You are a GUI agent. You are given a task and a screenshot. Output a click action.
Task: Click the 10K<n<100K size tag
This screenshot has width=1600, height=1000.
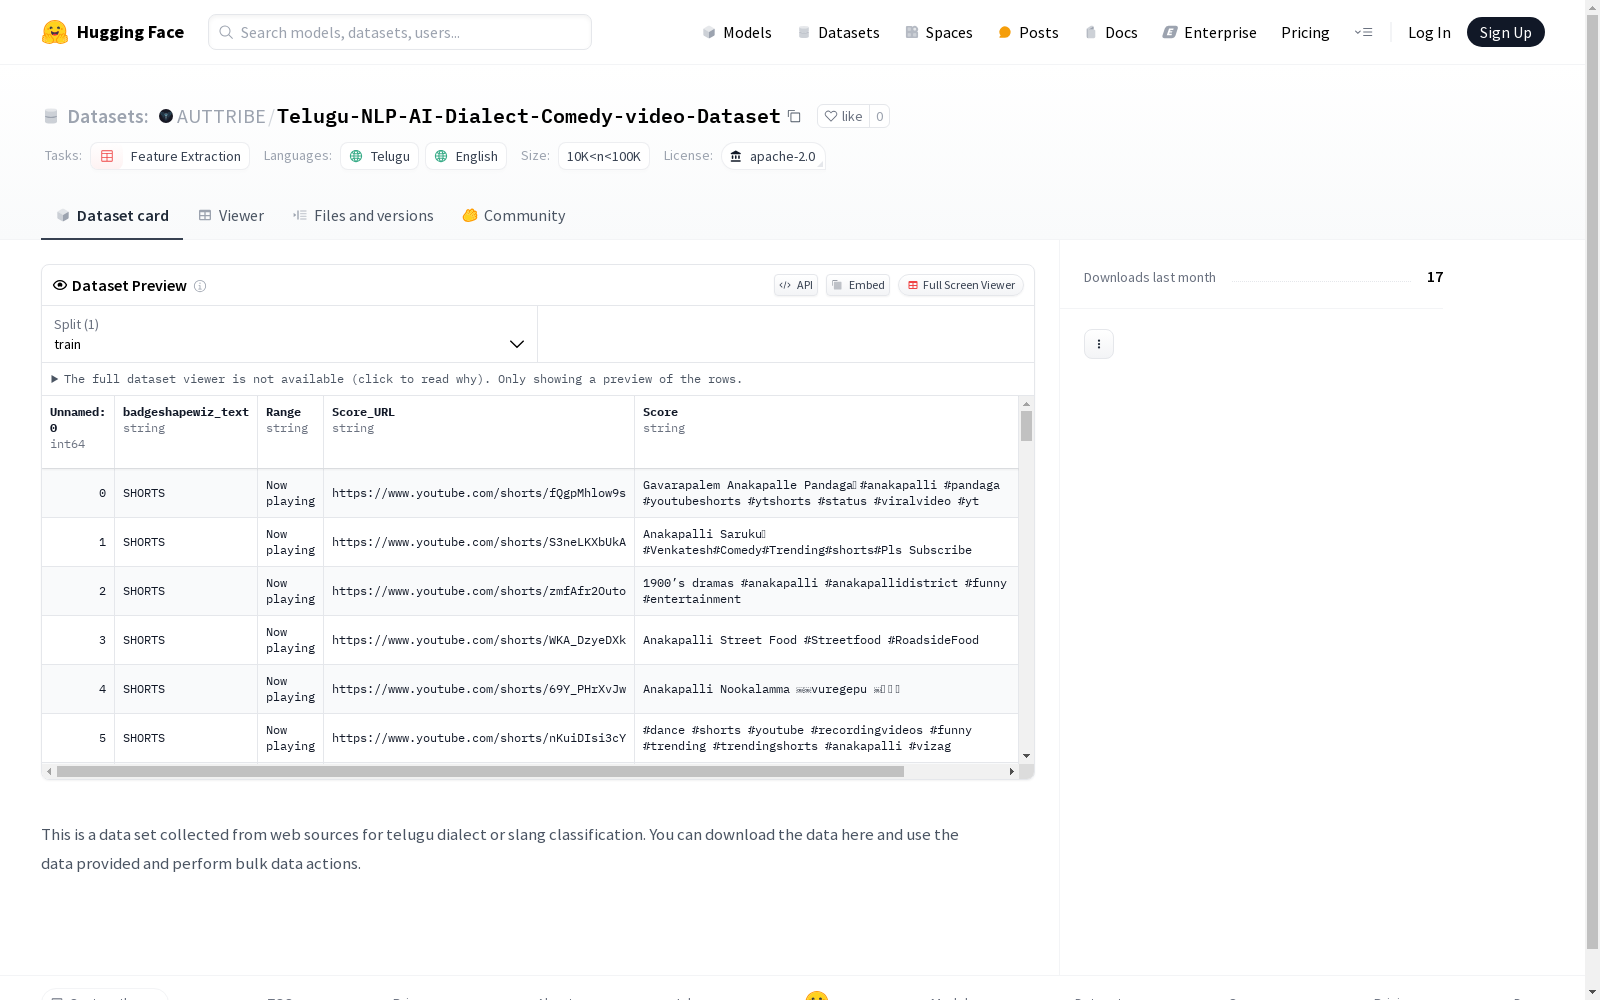604,156
